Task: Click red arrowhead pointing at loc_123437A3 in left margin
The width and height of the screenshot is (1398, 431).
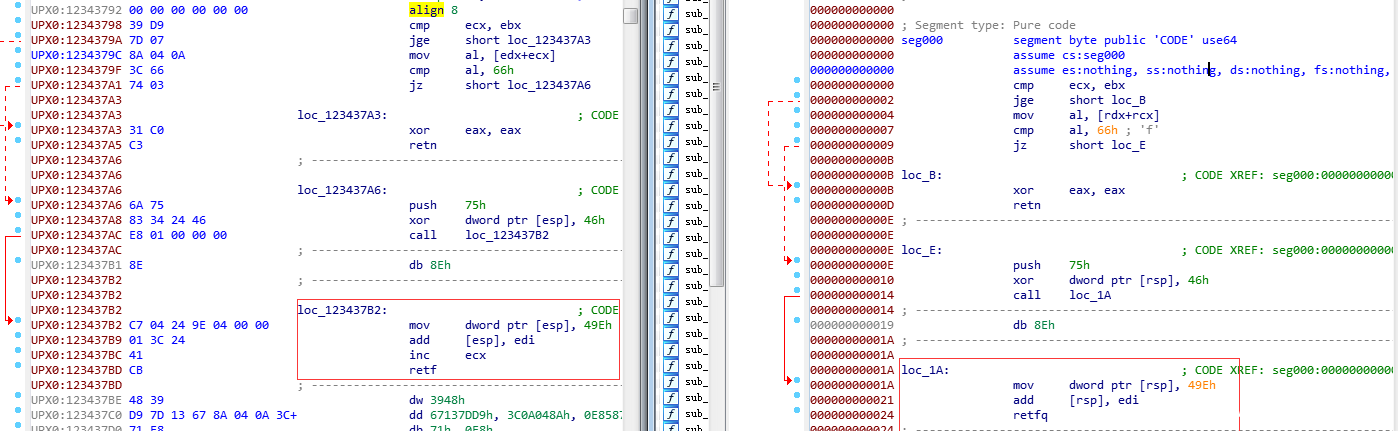Action: pos(12,126)
